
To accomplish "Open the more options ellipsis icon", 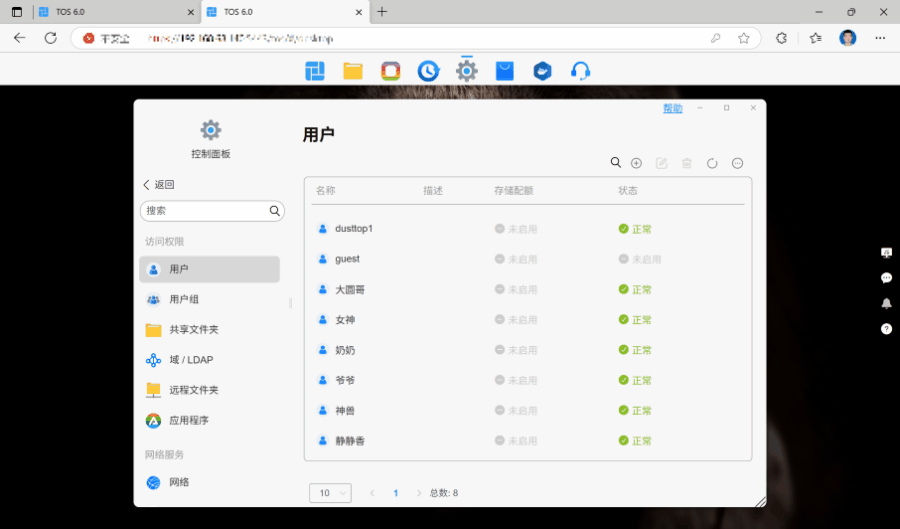I will (738, 163).
